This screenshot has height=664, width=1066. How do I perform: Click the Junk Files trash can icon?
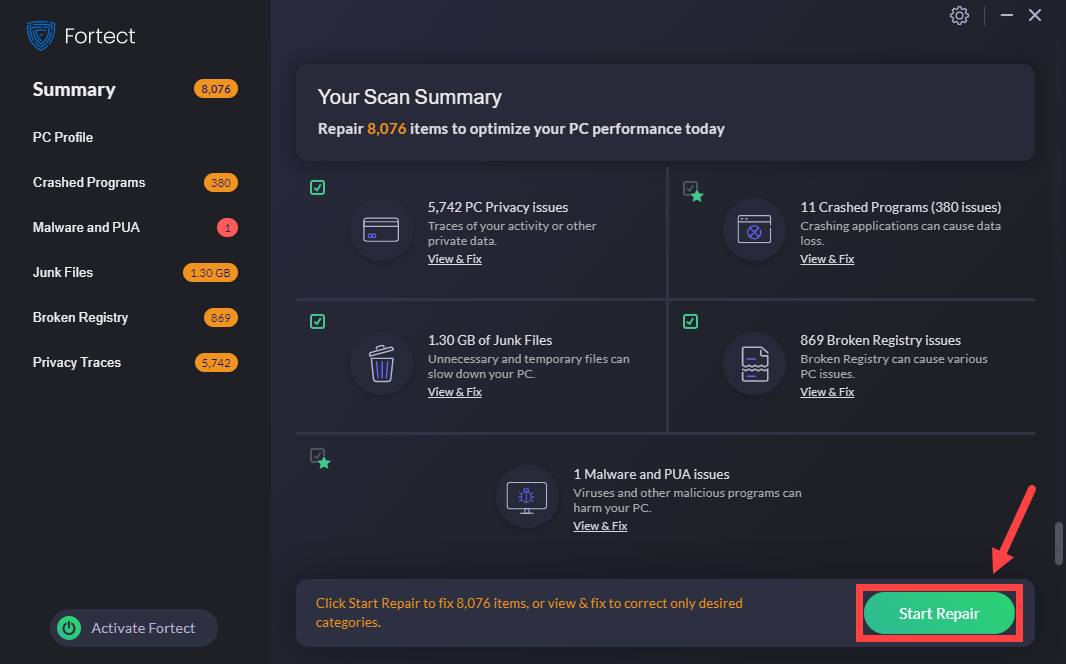(381, 364)
